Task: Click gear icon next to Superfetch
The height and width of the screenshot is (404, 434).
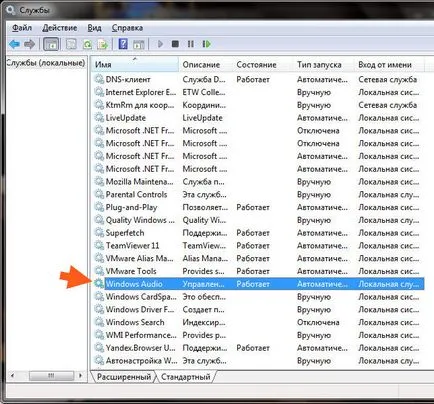Action: tap(99, 233)
